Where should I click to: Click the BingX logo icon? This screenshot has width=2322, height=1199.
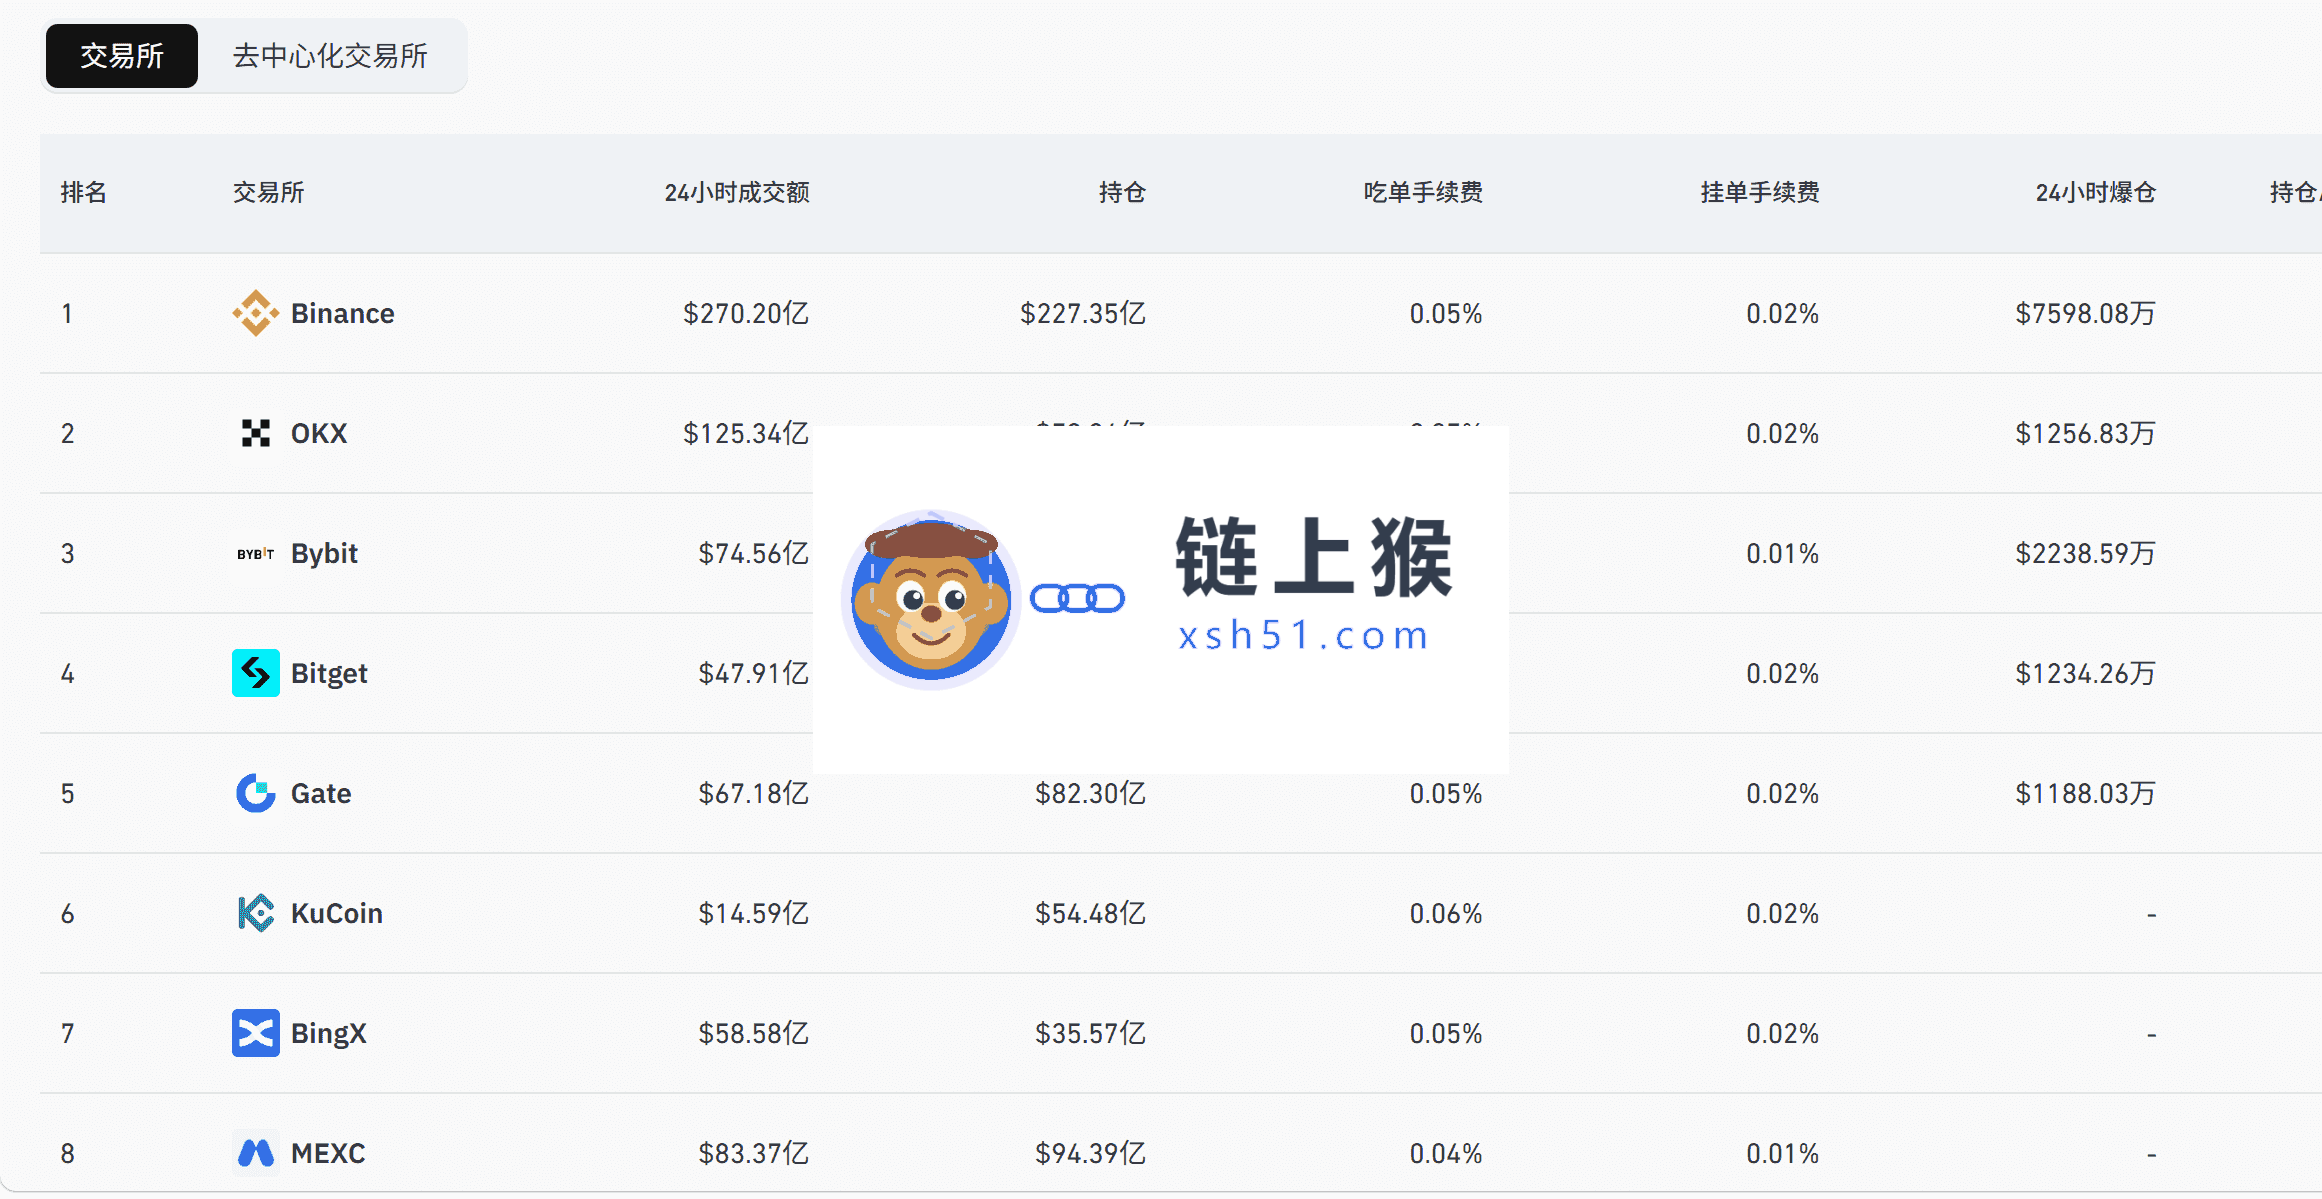pyautogui.click(x=256, y=1033)
